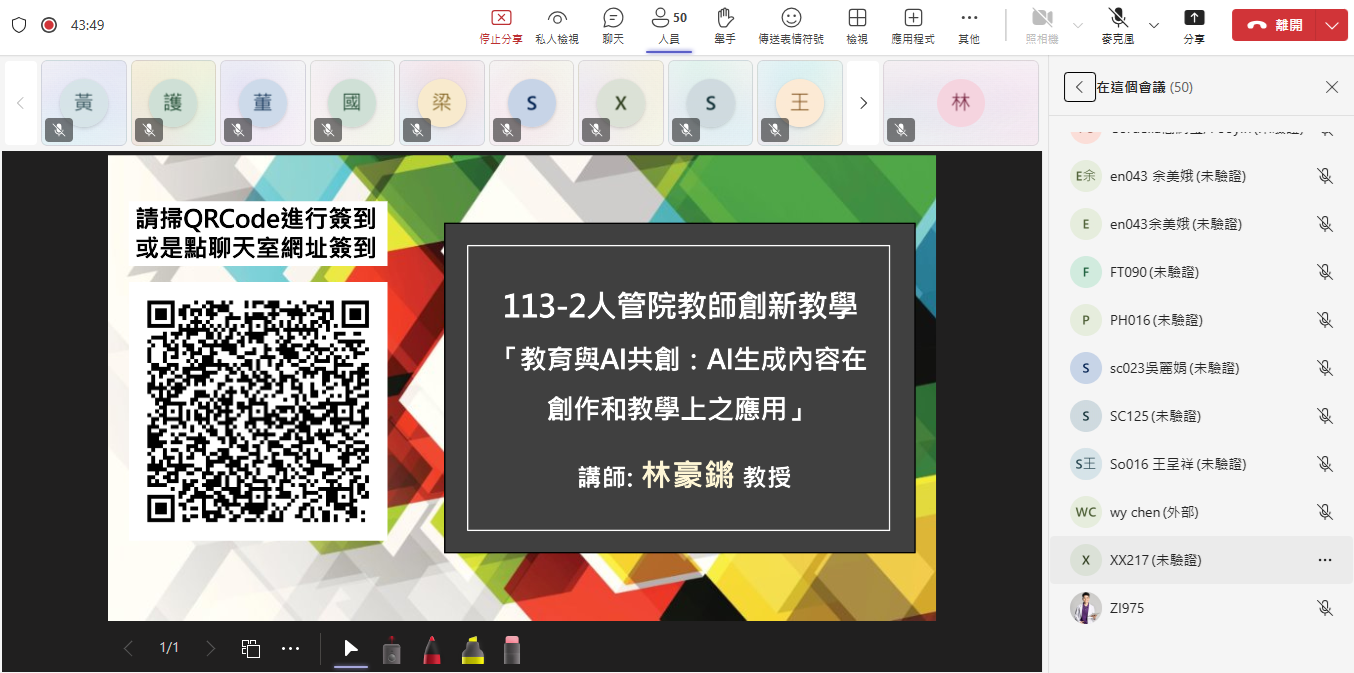Click slide counter 1/1
The width and height of the screenshot is (1354, 673).
(169, 648)
